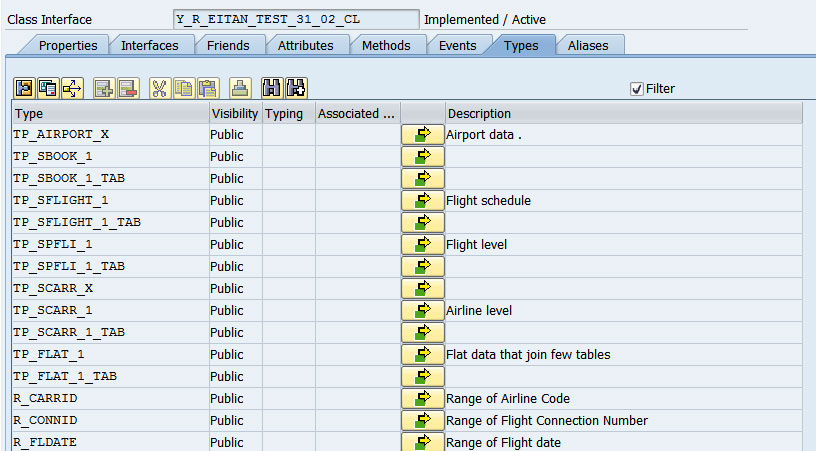Select the R_CONNID type cell

tap(110, 420)
